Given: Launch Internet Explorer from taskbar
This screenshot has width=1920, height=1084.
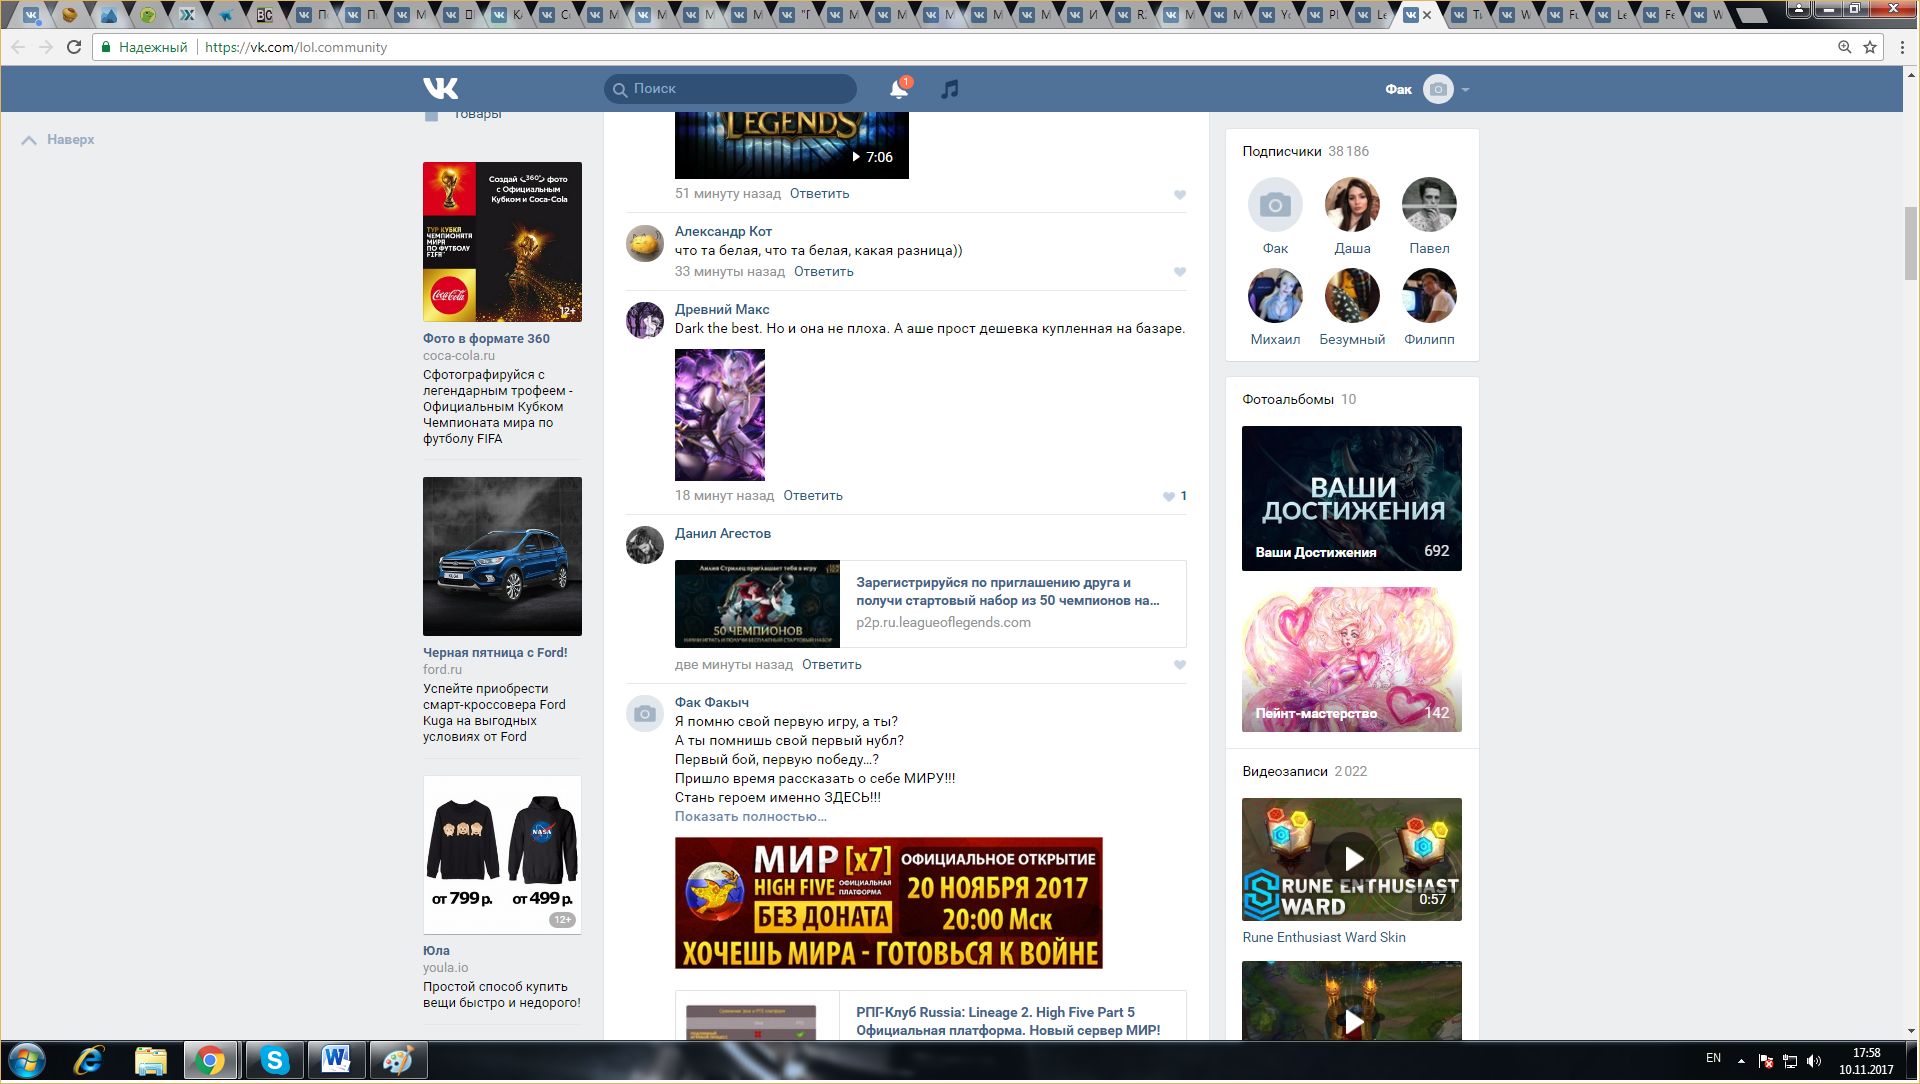Looking at the screenshot, I should pyautogui.click(x=89, y=1061).
